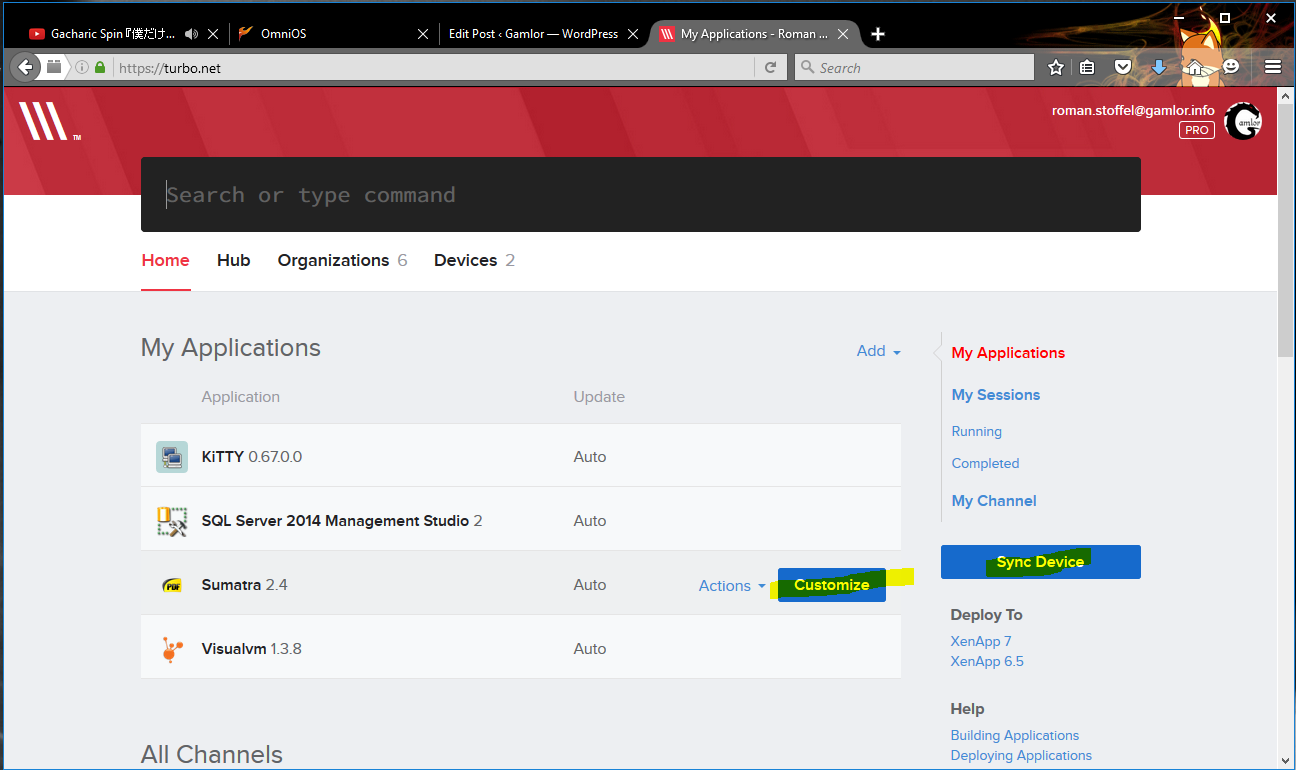Click the Sync Device button

coord(1040,562)
